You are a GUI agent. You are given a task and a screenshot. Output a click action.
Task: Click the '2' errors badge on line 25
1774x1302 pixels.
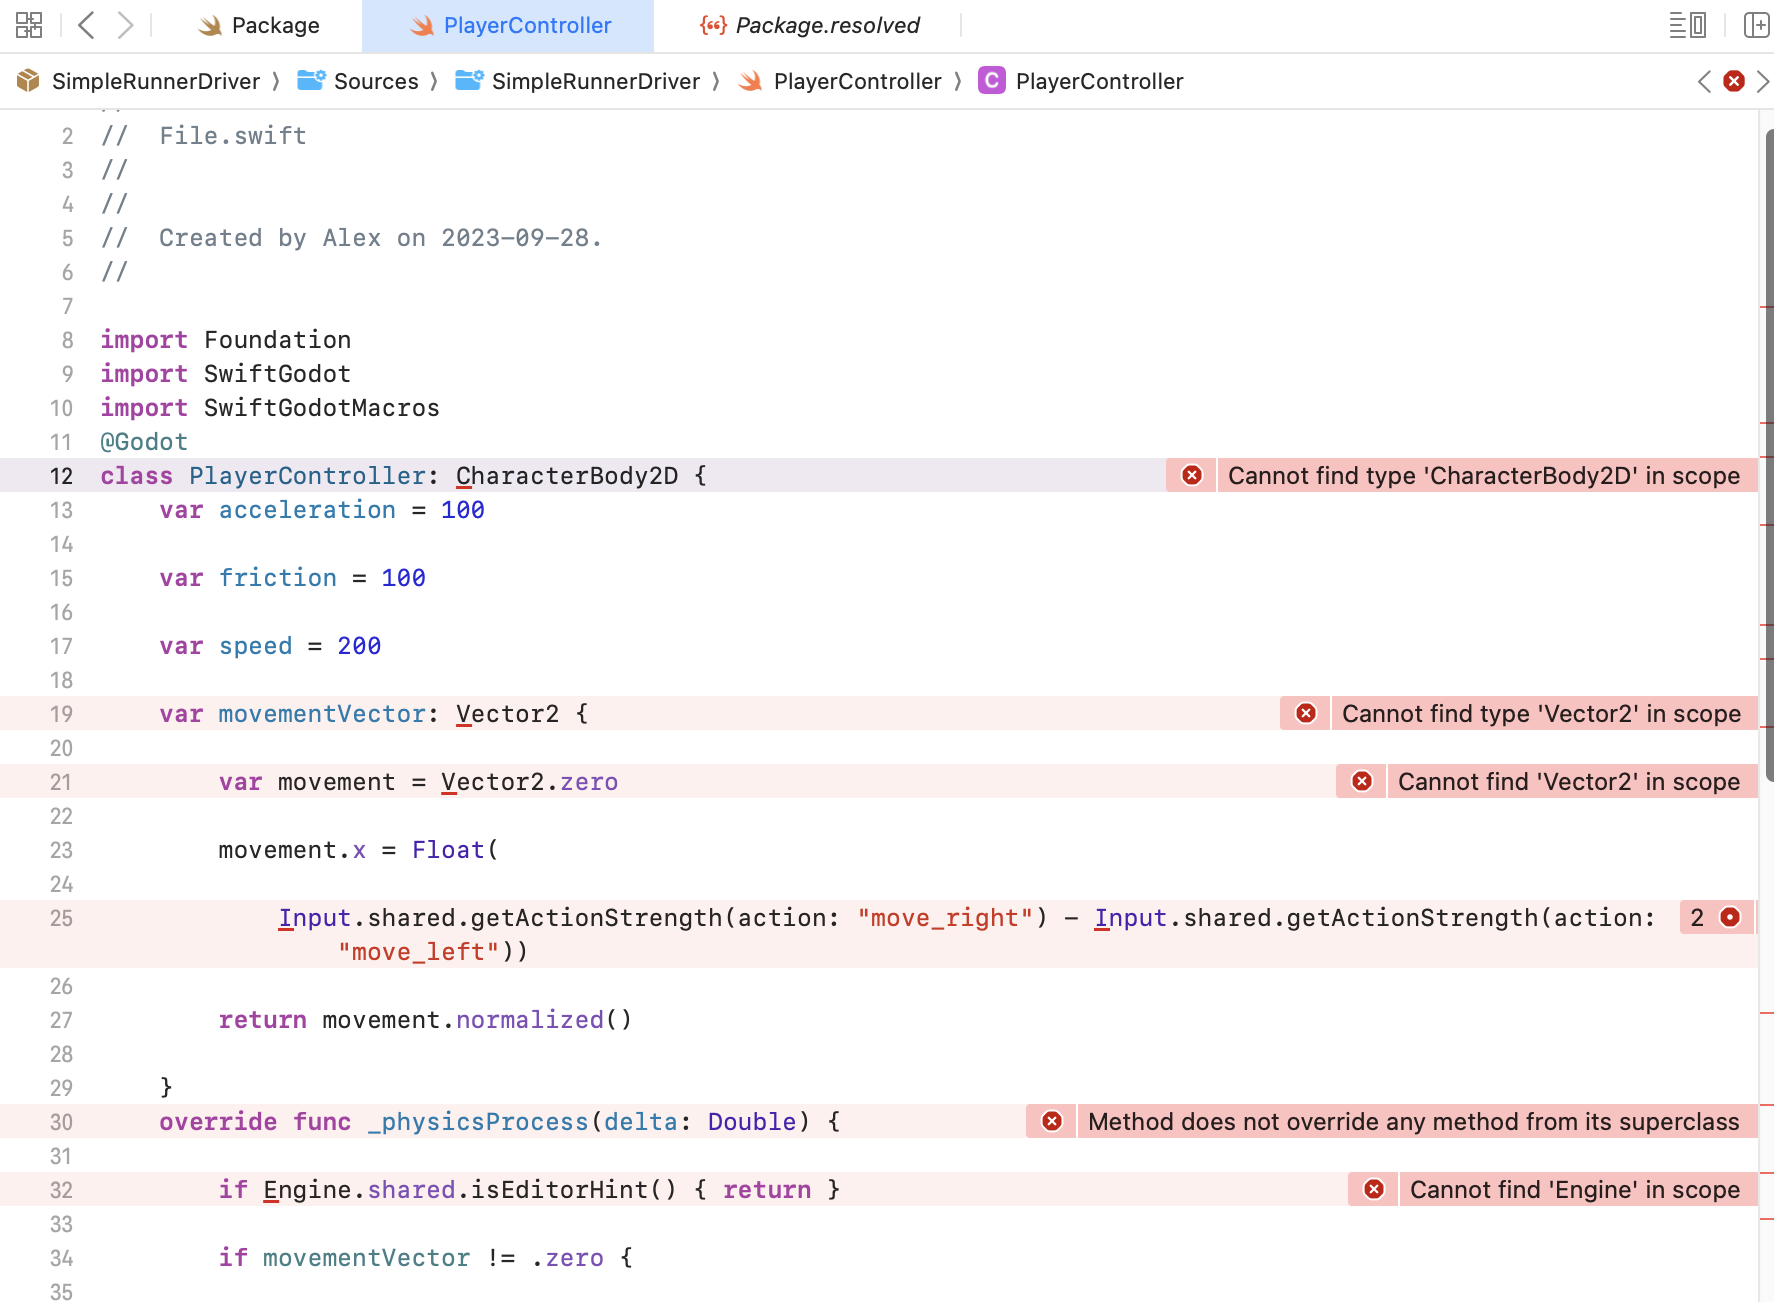(x=1716, y=917)
